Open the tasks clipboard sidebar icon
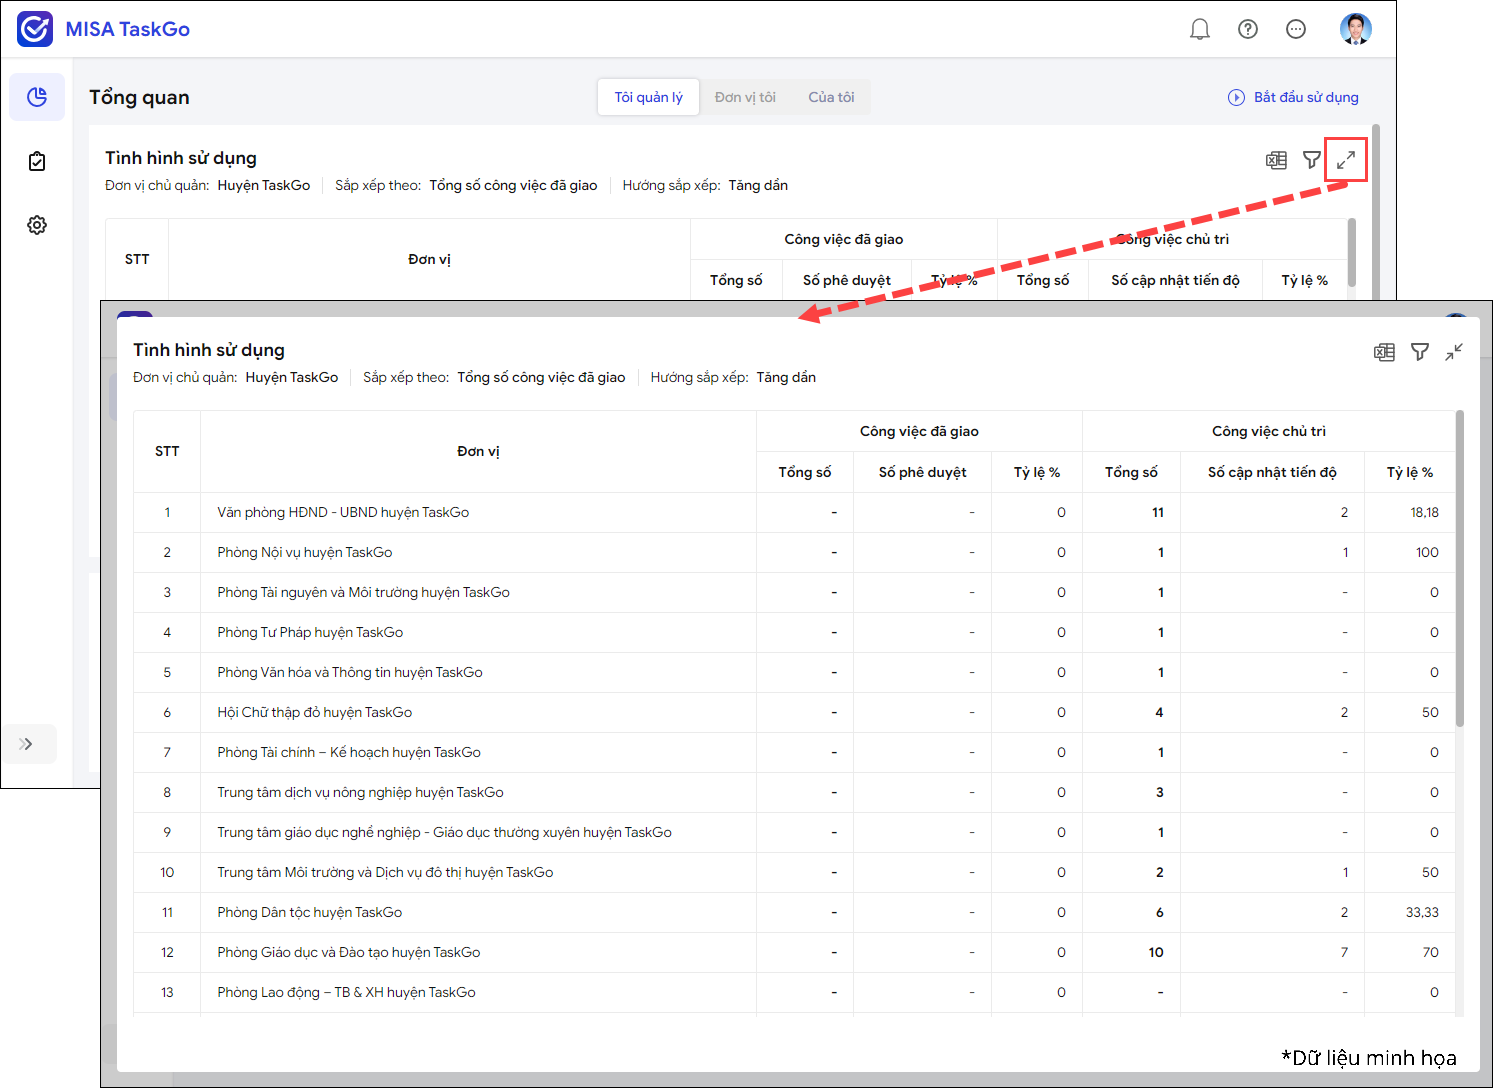 tap(37, 161)
